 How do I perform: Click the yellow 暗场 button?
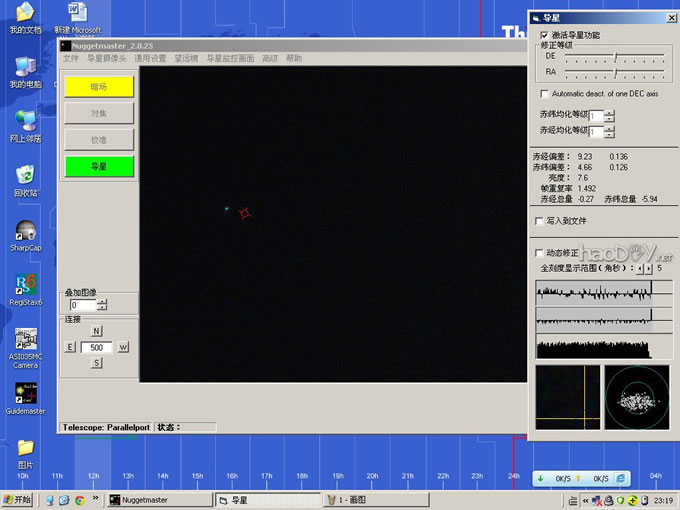(98, 87)
